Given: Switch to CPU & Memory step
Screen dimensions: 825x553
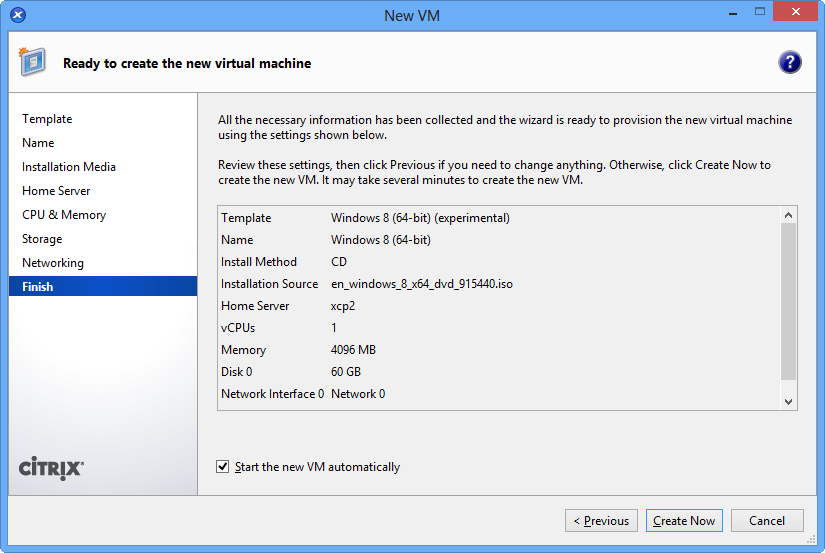Looking at the screenshot, I should 64,215.
